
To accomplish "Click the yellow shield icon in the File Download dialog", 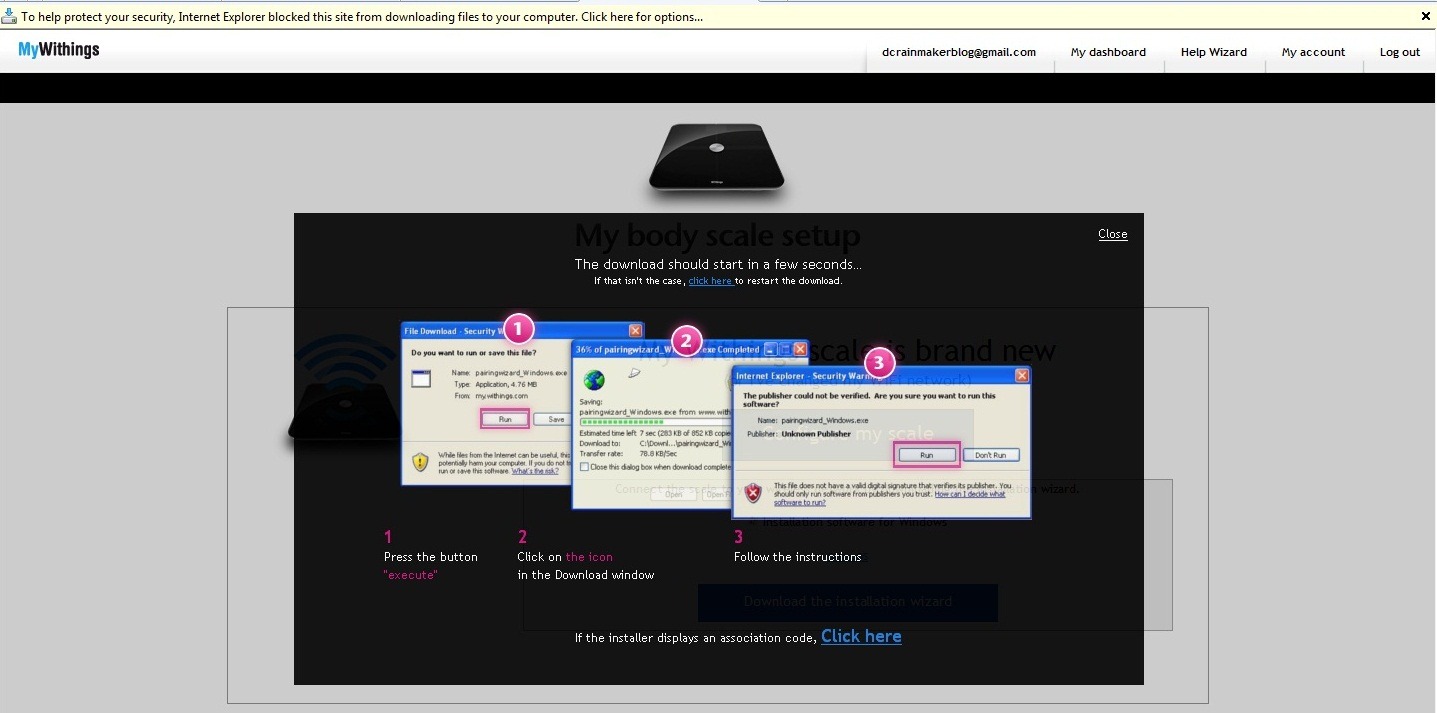I will [x=420, y=462].
